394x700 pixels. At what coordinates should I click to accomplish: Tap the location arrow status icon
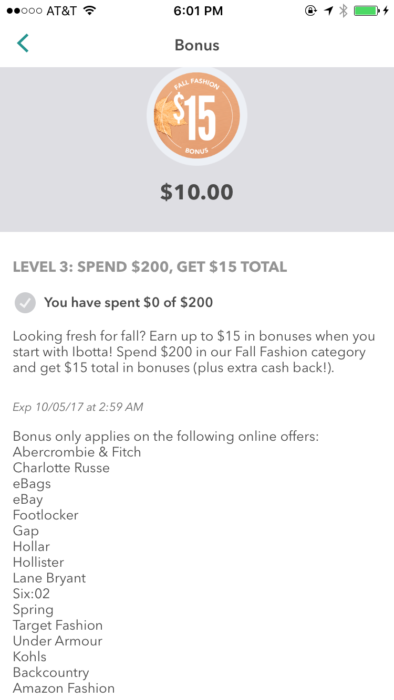click(x=329, y=11)
